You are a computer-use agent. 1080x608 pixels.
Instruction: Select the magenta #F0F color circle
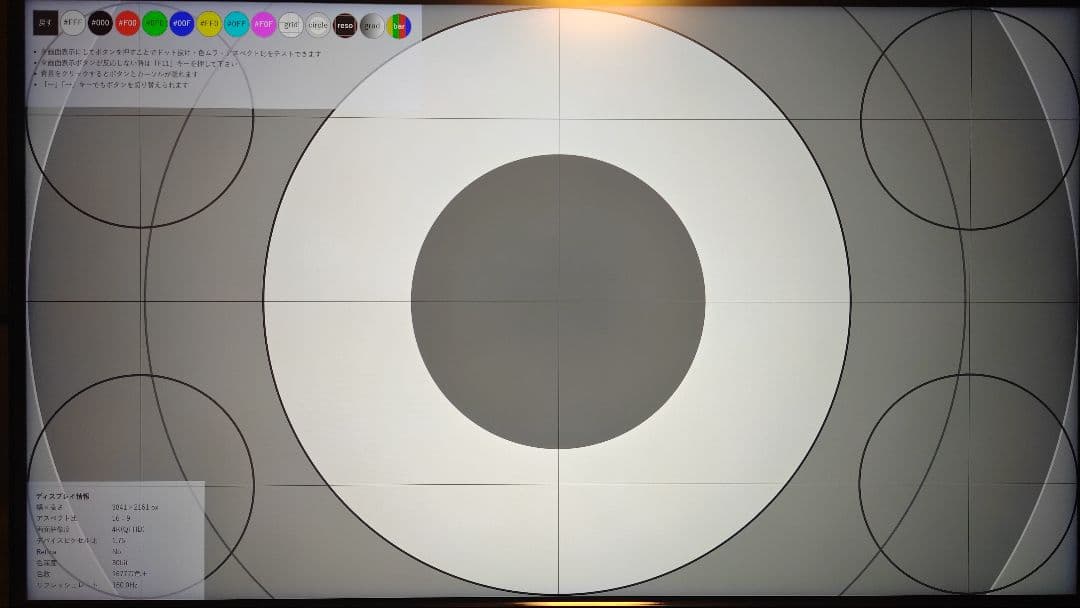[x=264, y=25]
